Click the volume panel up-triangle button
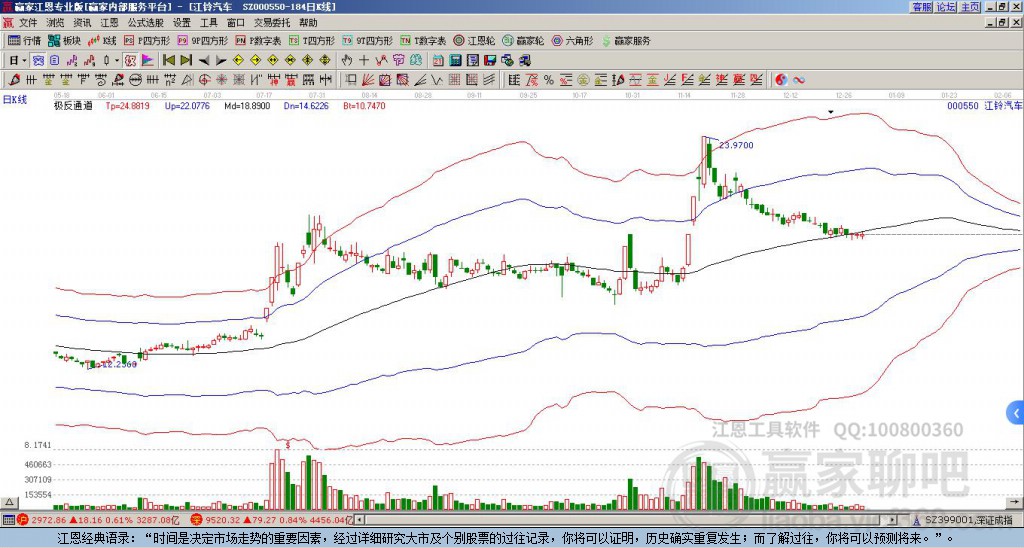The height and width of the screenshot is (548, 1024). coord(9,502)
